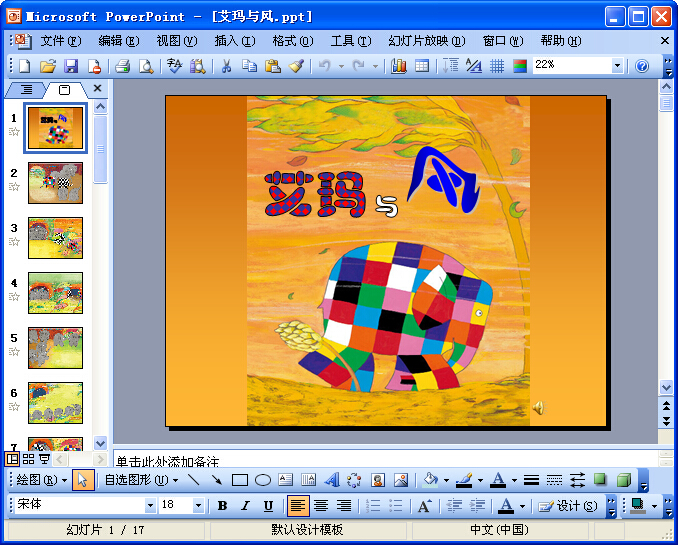Open the 插入(I) menu
Screen dimensions: 678x545
click(235, 41)
